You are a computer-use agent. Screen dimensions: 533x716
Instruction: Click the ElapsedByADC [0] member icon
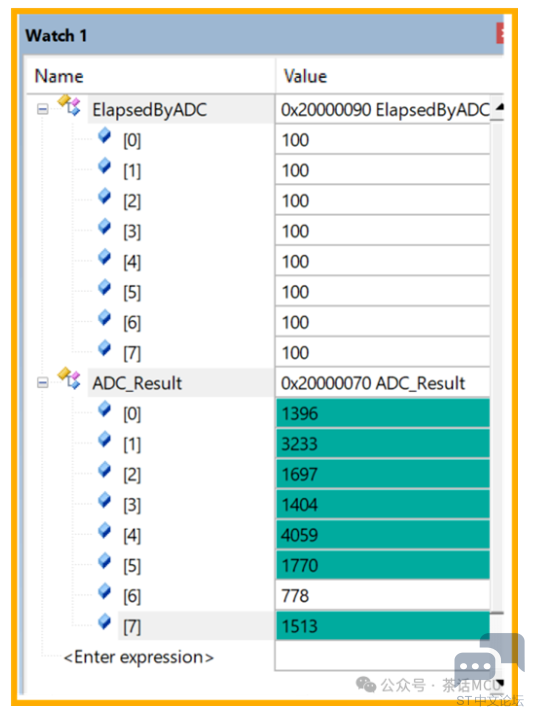[x=105, y=136]
